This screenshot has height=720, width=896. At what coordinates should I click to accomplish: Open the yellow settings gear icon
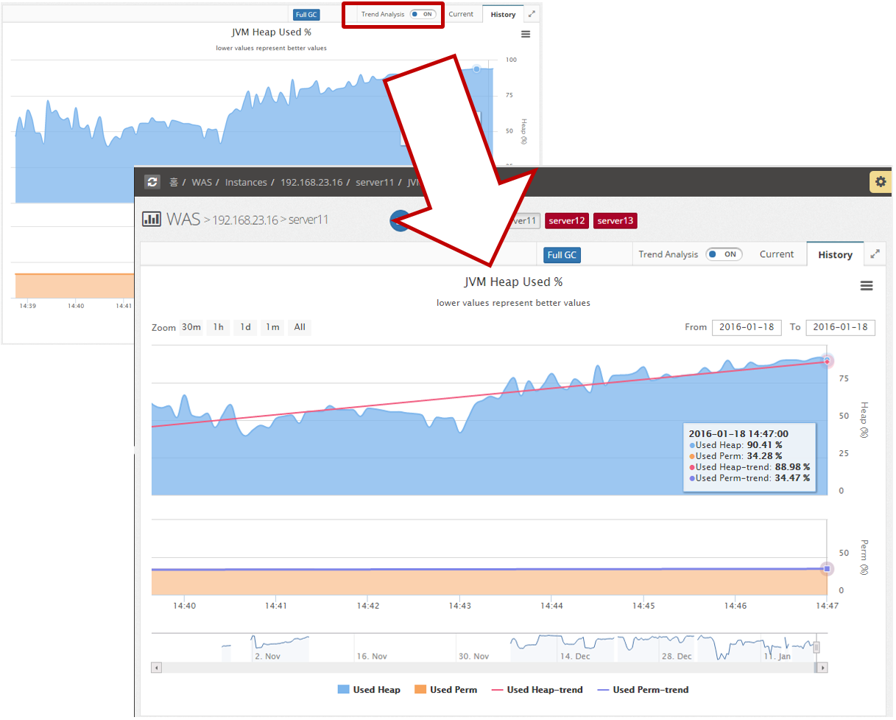879,182
